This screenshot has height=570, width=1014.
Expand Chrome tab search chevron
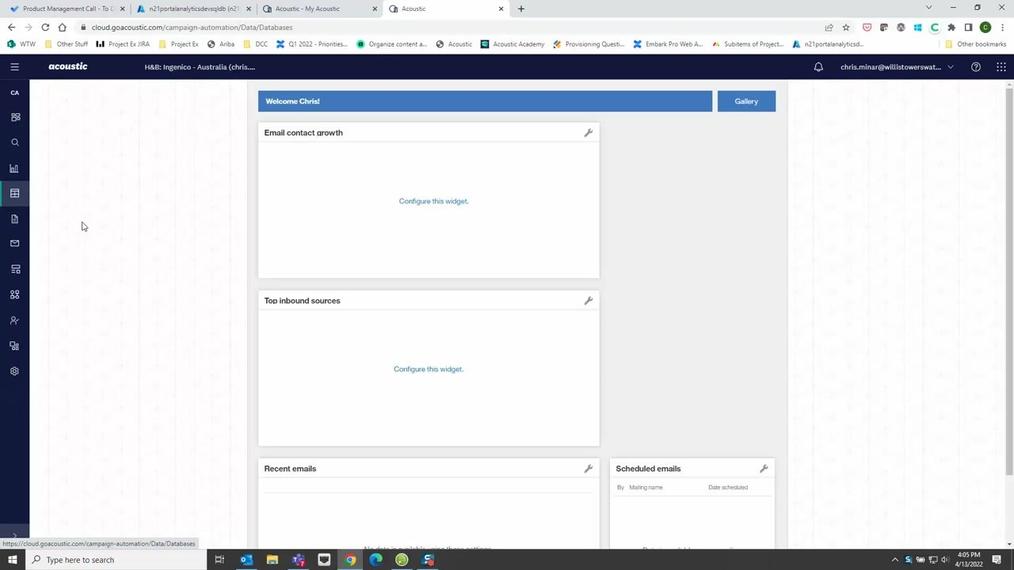click(x=929, y=8)
